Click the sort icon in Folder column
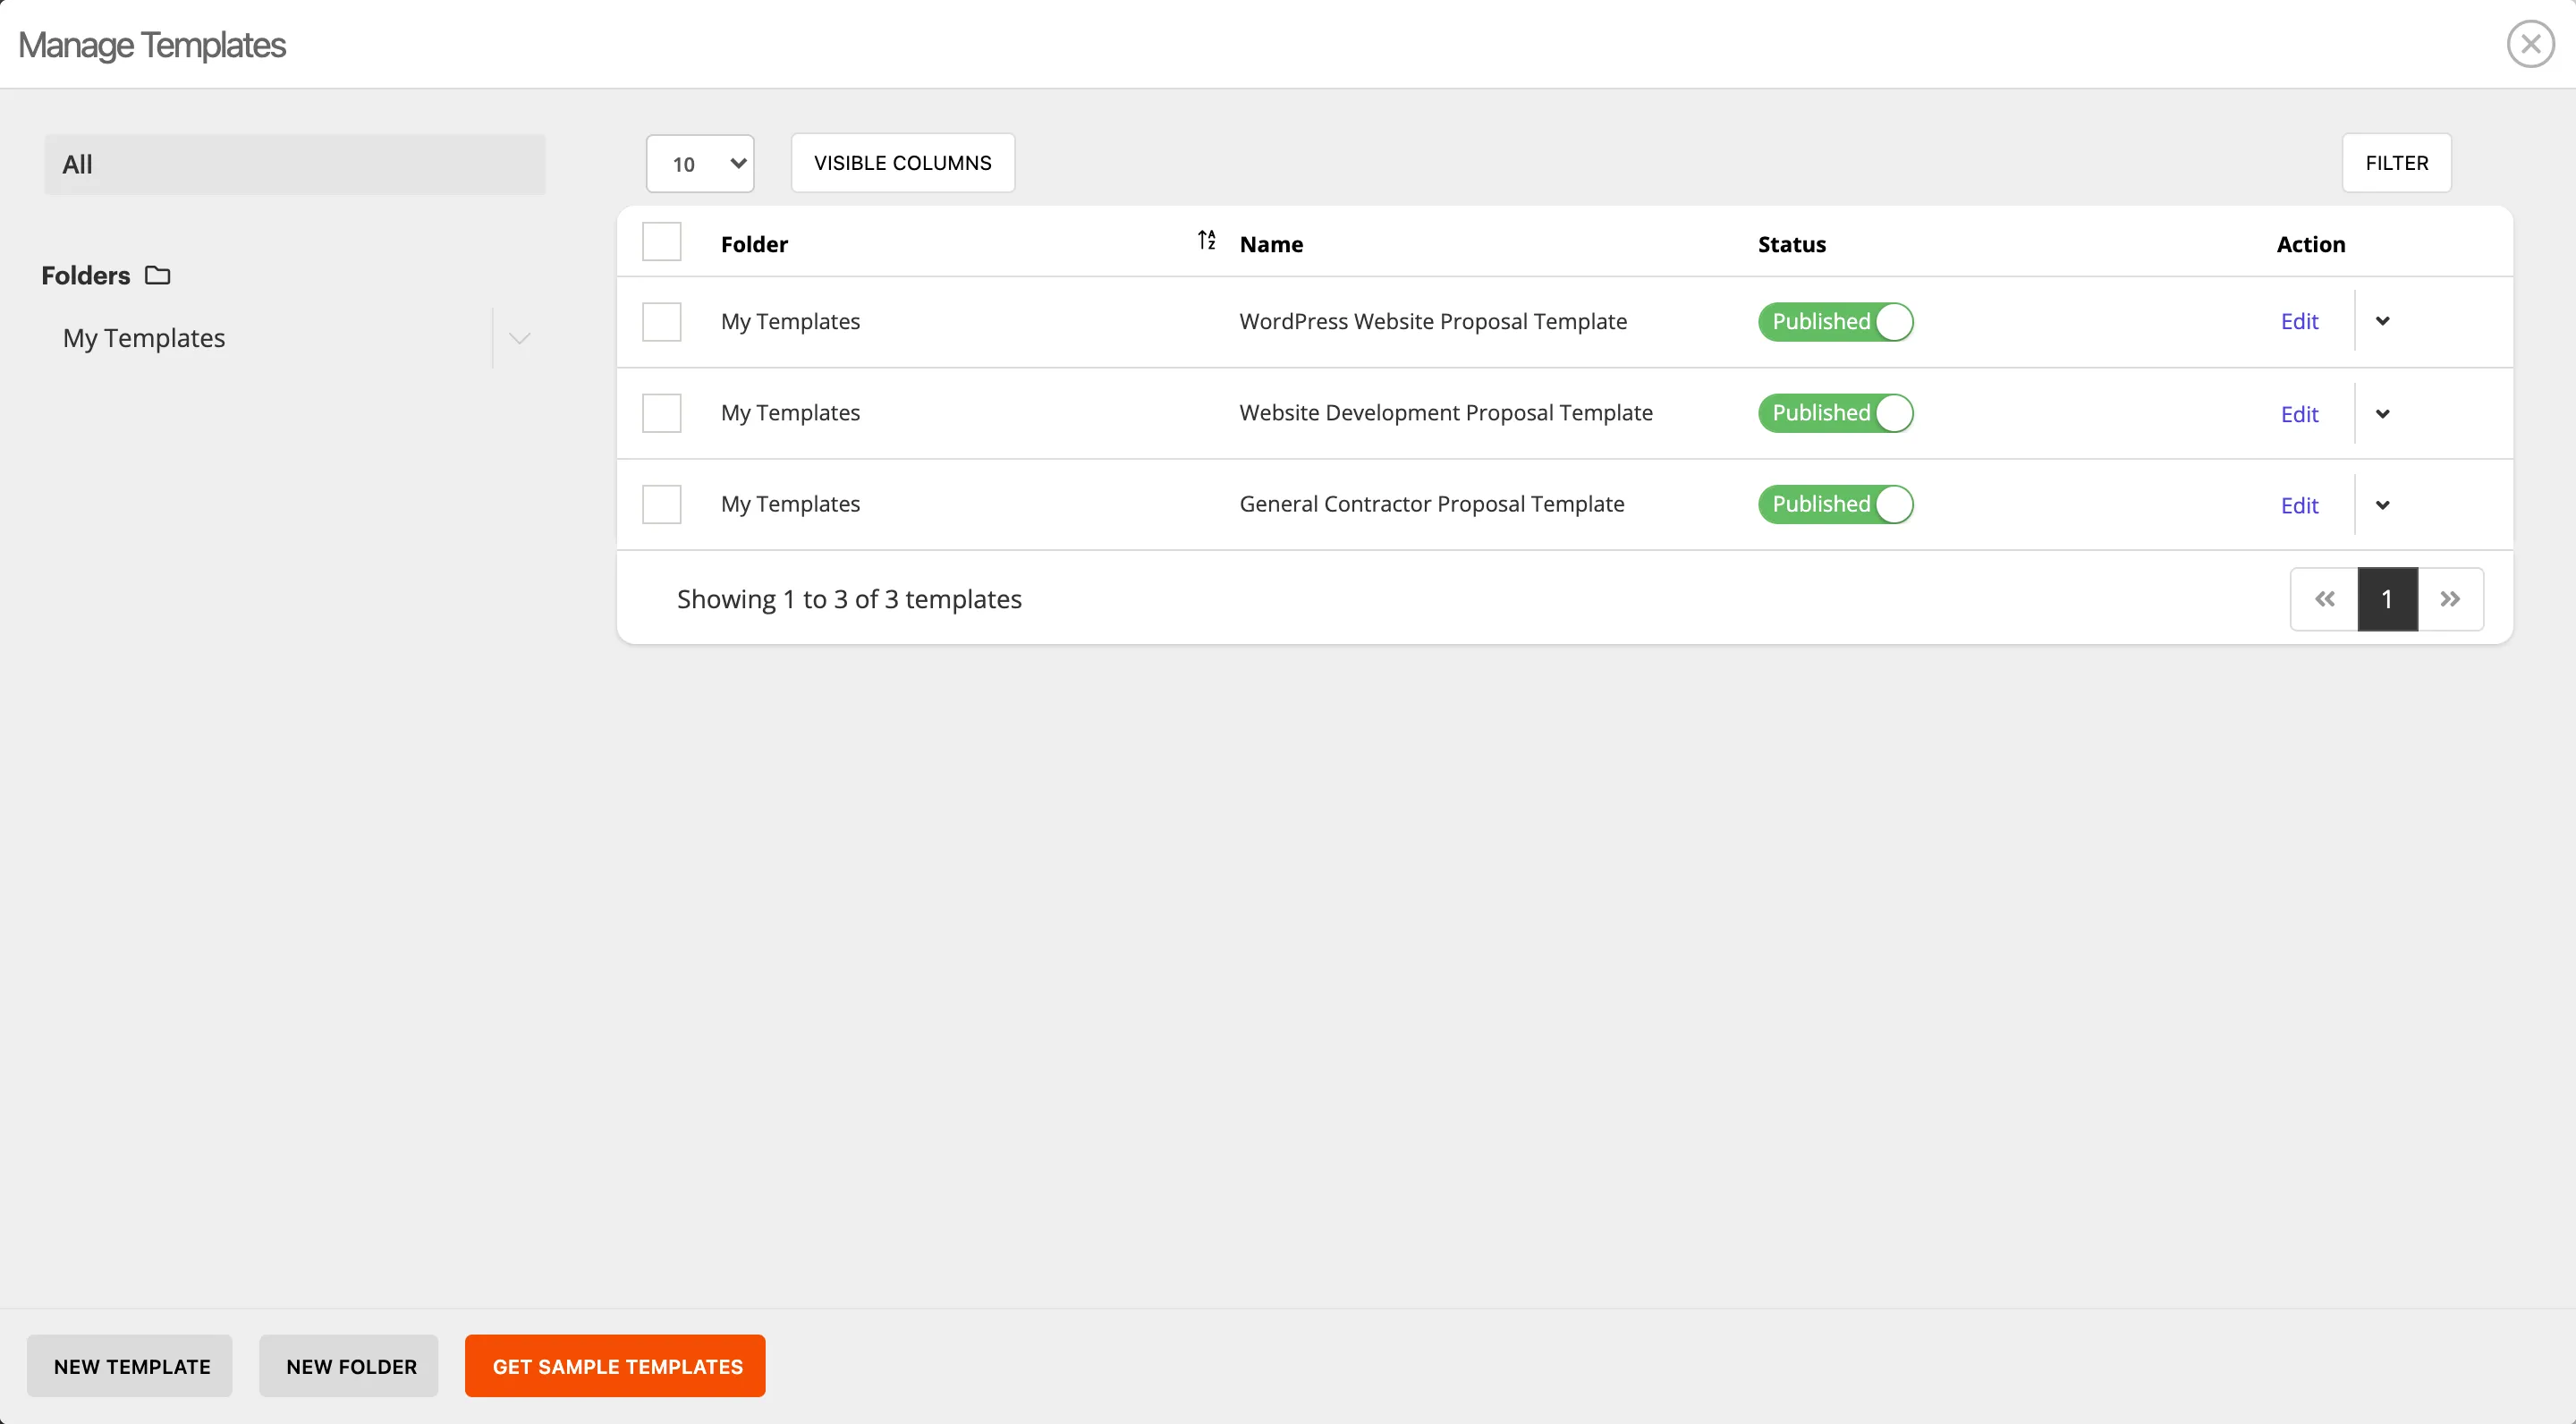Screen dimensions: 2576x1424 tap(1206, 240)
